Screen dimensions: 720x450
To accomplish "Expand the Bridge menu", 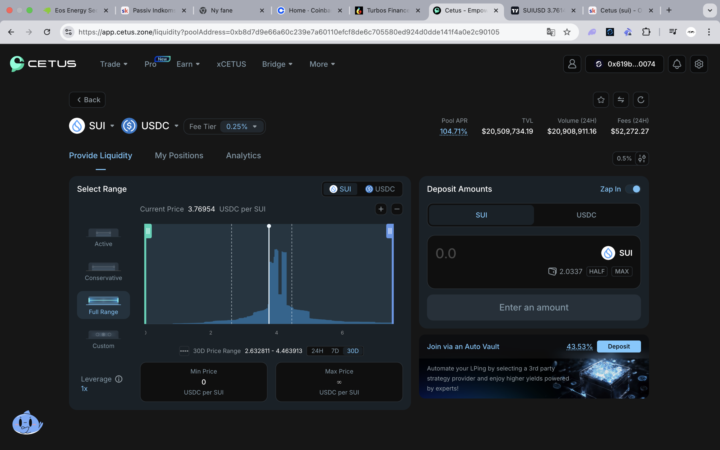I will [277, 64].
